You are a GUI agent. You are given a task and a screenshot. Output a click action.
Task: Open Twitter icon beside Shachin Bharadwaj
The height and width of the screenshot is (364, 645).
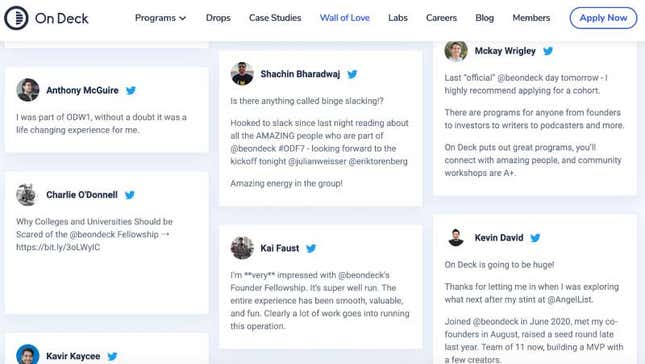(352, 74)
